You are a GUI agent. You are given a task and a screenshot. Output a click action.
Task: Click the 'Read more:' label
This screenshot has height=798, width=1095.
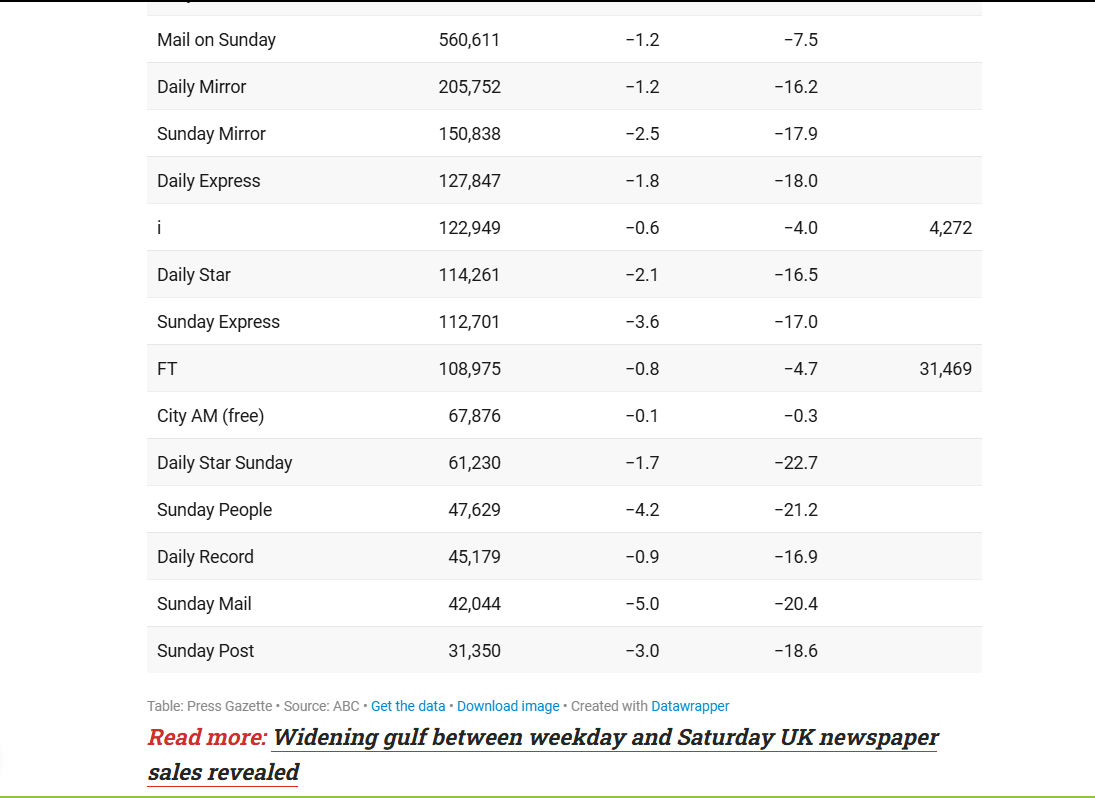pos(207,737)
